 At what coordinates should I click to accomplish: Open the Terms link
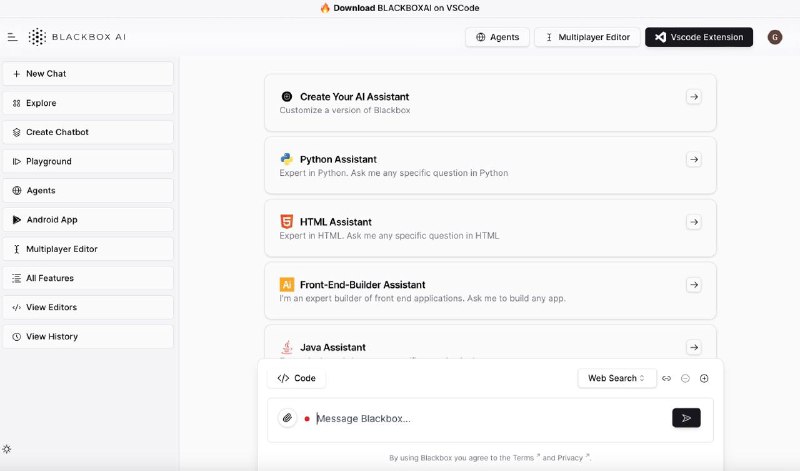(x=523, y=458)
